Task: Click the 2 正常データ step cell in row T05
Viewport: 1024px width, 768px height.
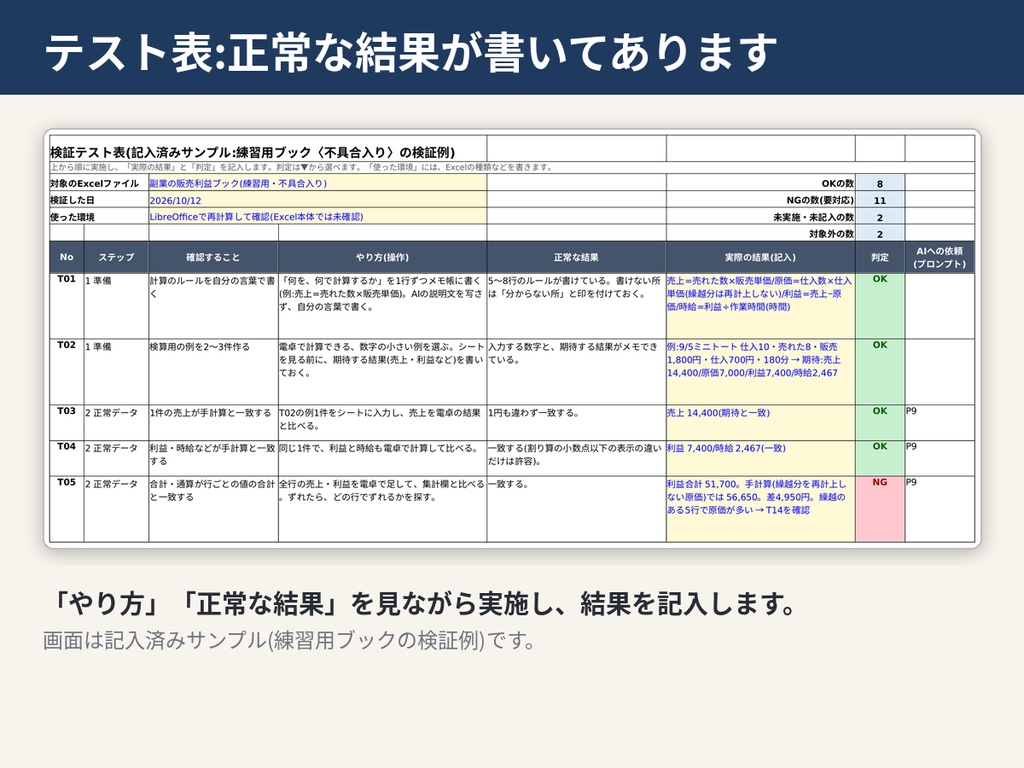Action: pyautogui.click(x=116, y=509)
